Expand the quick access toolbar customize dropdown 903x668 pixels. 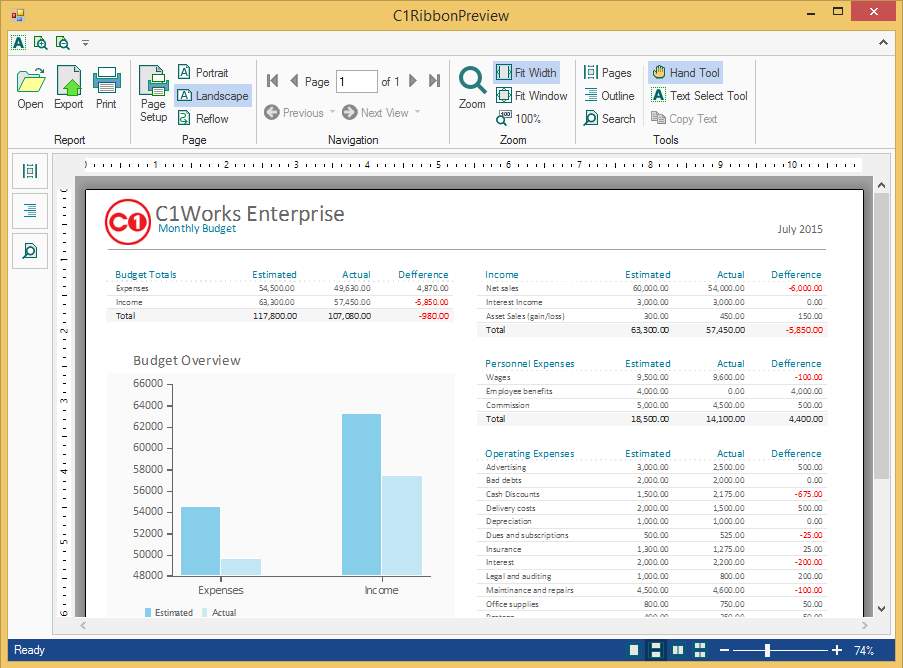point(86,43)
